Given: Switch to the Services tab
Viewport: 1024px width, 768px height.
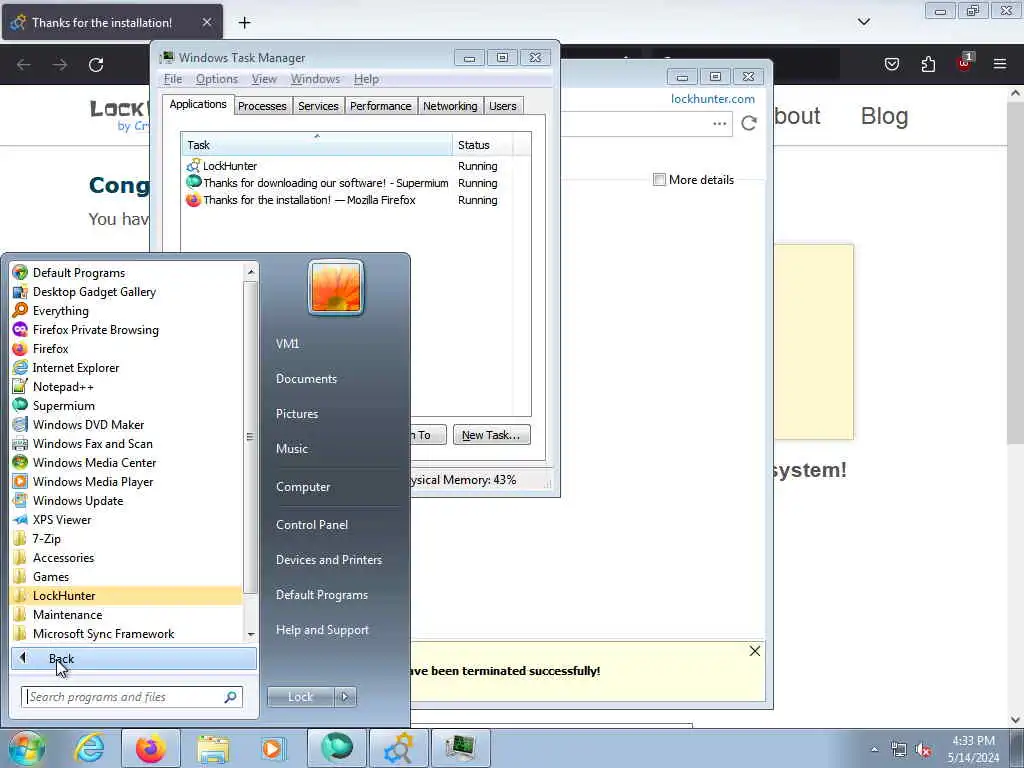Looking at the screenshot, I should [x=318, y=106].
